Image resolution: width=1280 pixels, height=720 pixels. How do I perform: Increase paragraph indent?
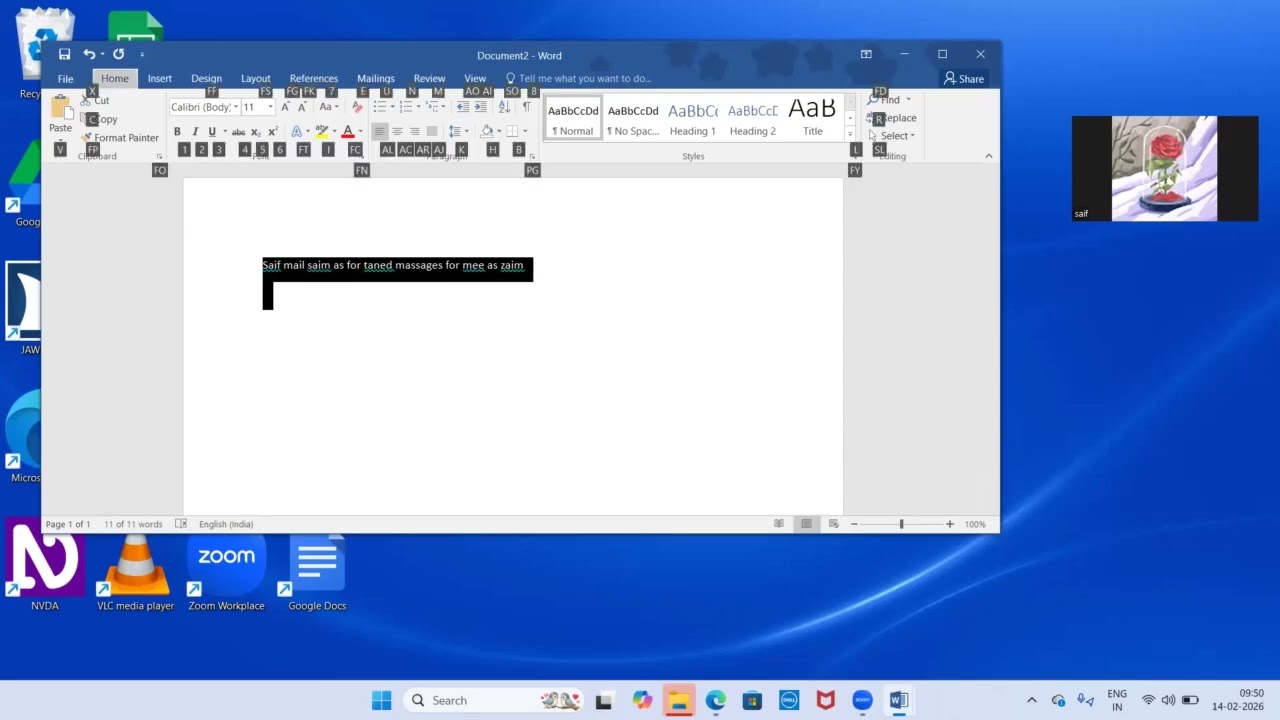(480, 107)
